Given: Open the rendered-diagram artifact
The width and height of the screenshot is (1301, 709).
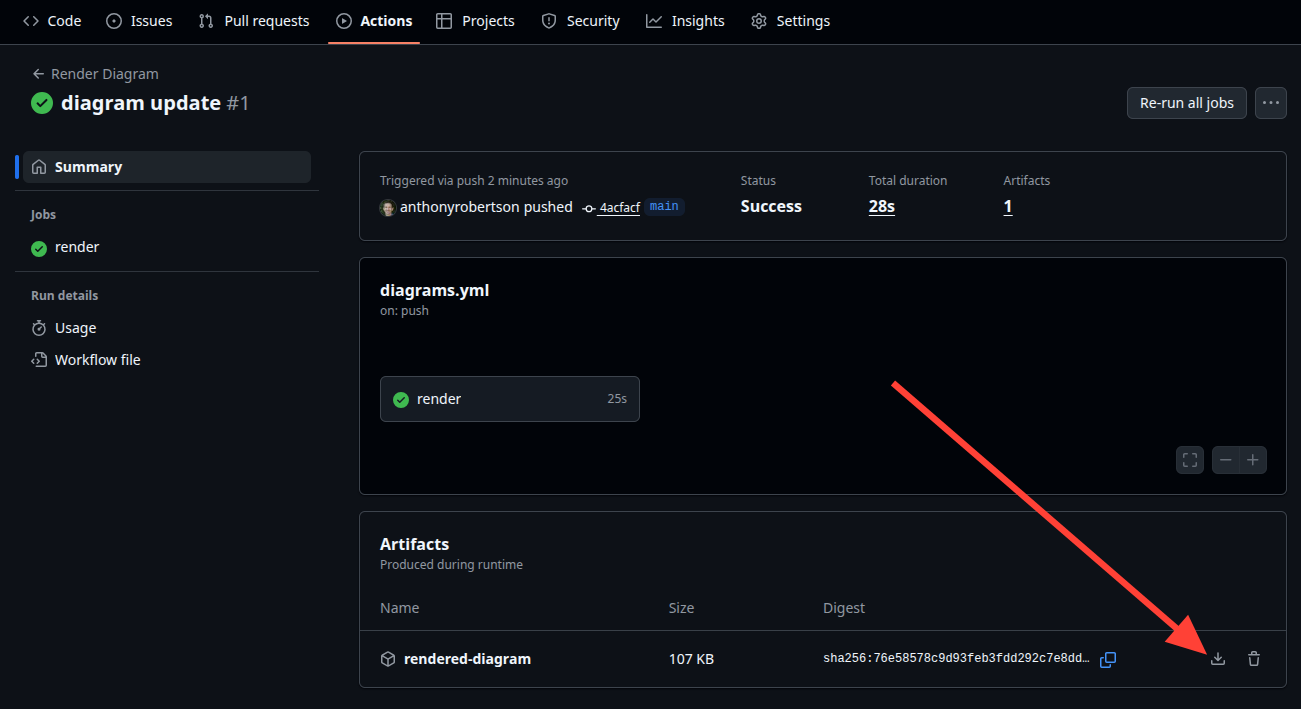Looking at the screenshot, I should coord(467,659).
